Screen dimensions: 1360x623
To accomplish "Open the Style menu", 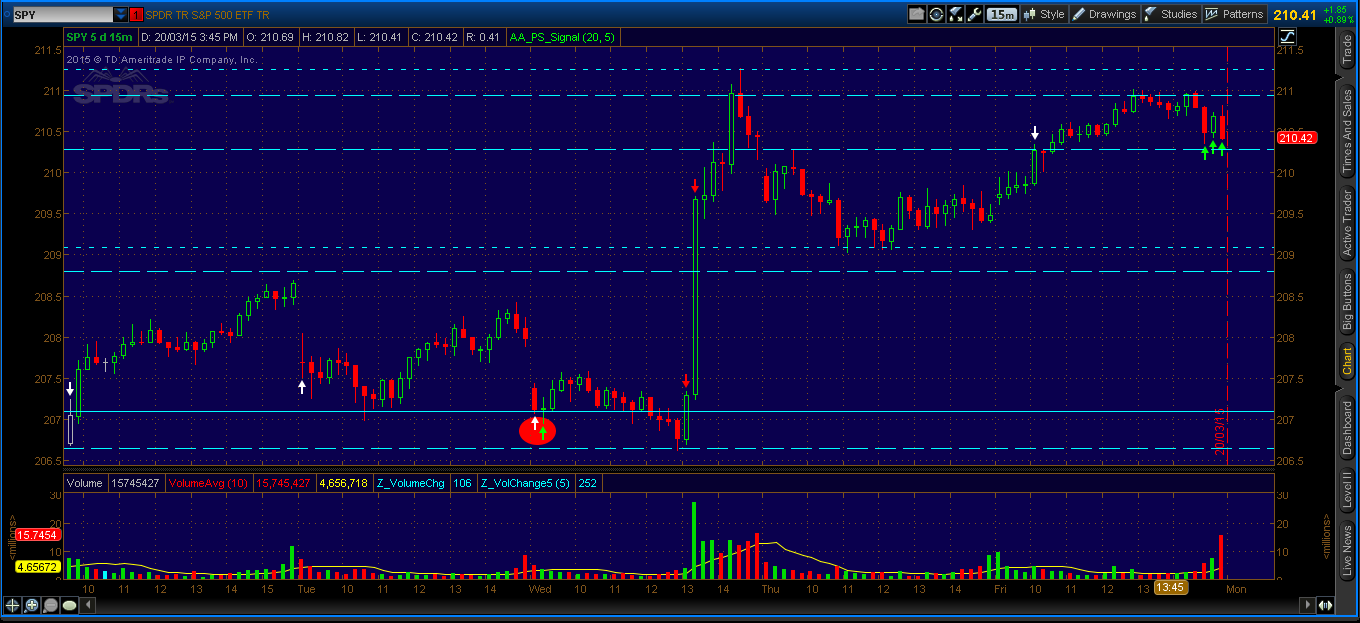I will point(1044,14).
